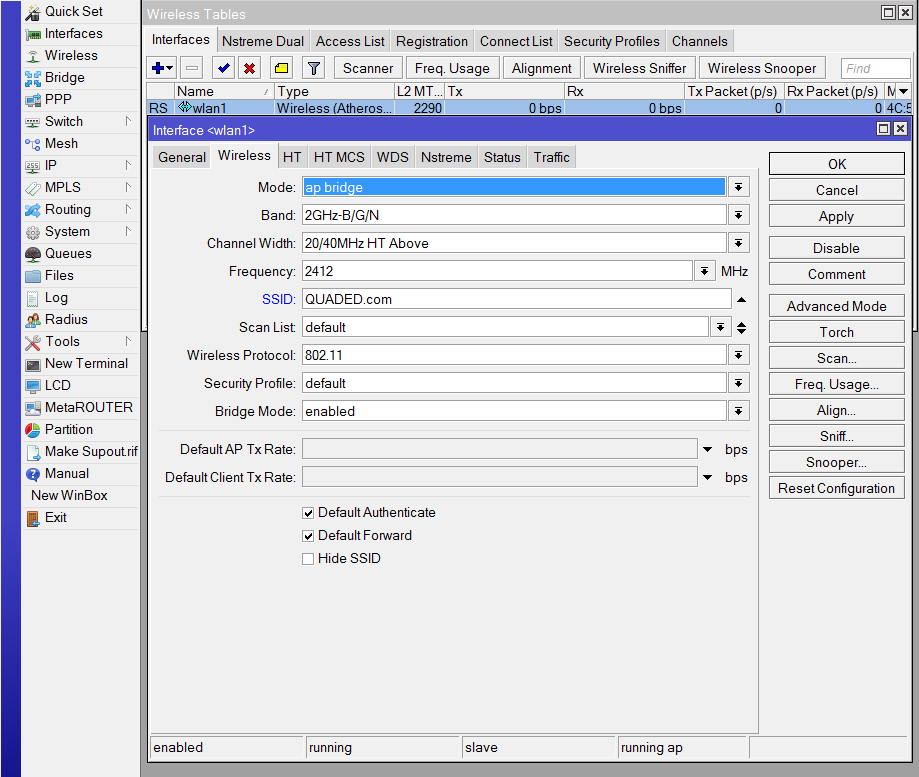Switch to the Status tab
This screenshot has height=777, width=919.
502,157
